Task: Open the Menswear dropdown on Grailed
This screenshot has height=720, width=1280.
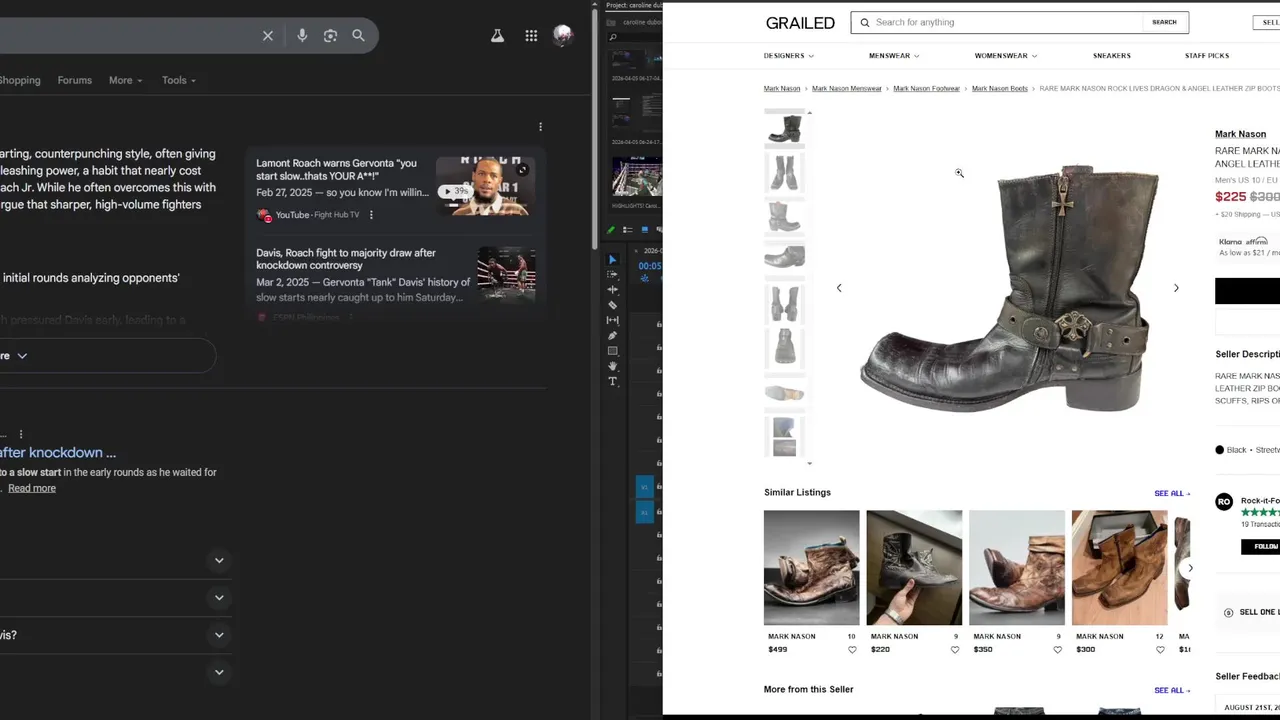Action: tap(894, 56)
